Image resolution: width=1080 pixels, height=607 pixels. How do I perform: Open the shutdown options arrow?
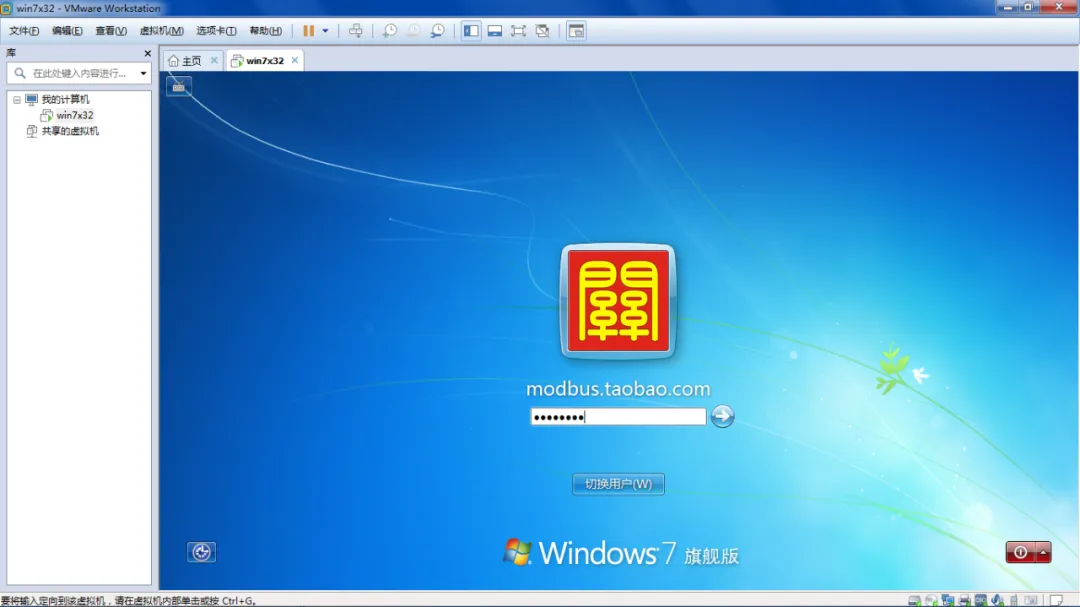(x=1043, y=552)
